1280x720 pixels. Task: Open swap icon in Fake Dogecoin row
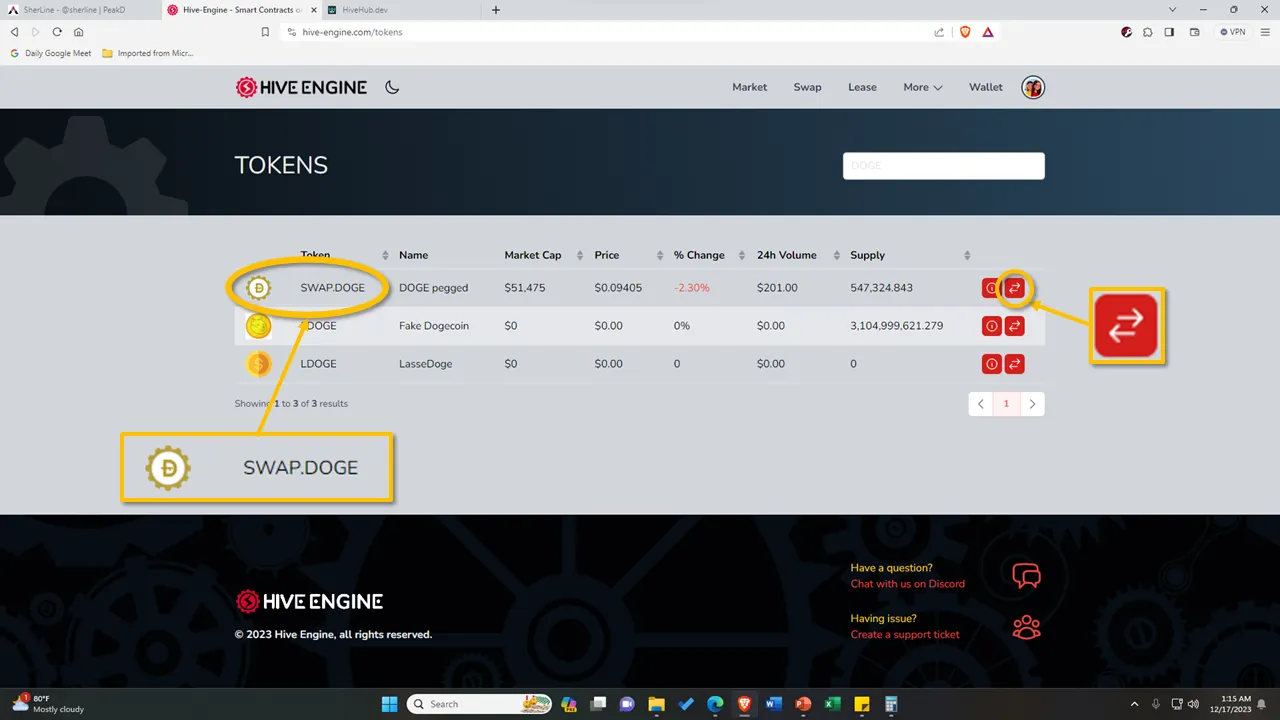[x=1014, y=326]
